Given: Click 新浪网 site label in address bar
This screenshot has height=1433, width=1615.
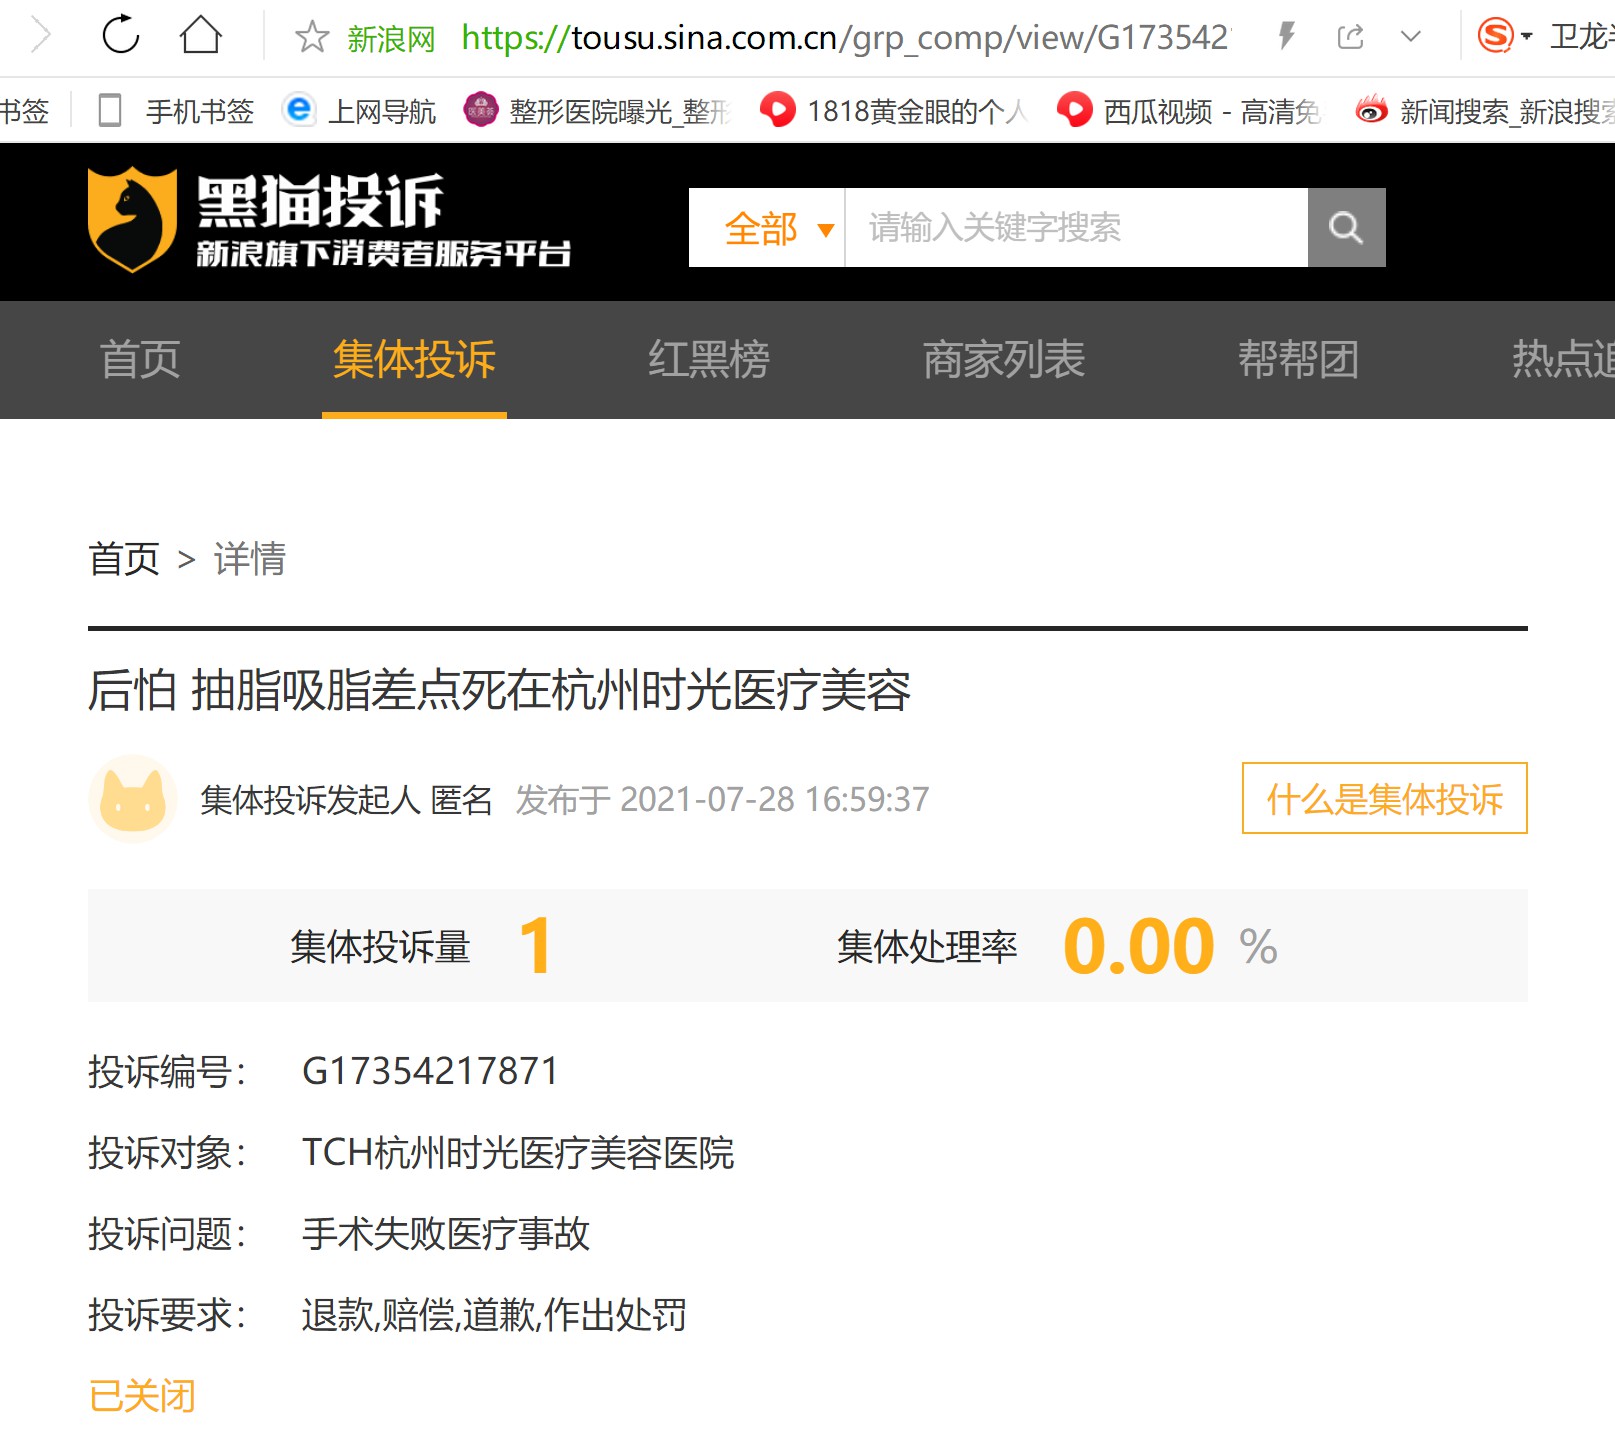Looking at the screenshot, I should [391, 39].
